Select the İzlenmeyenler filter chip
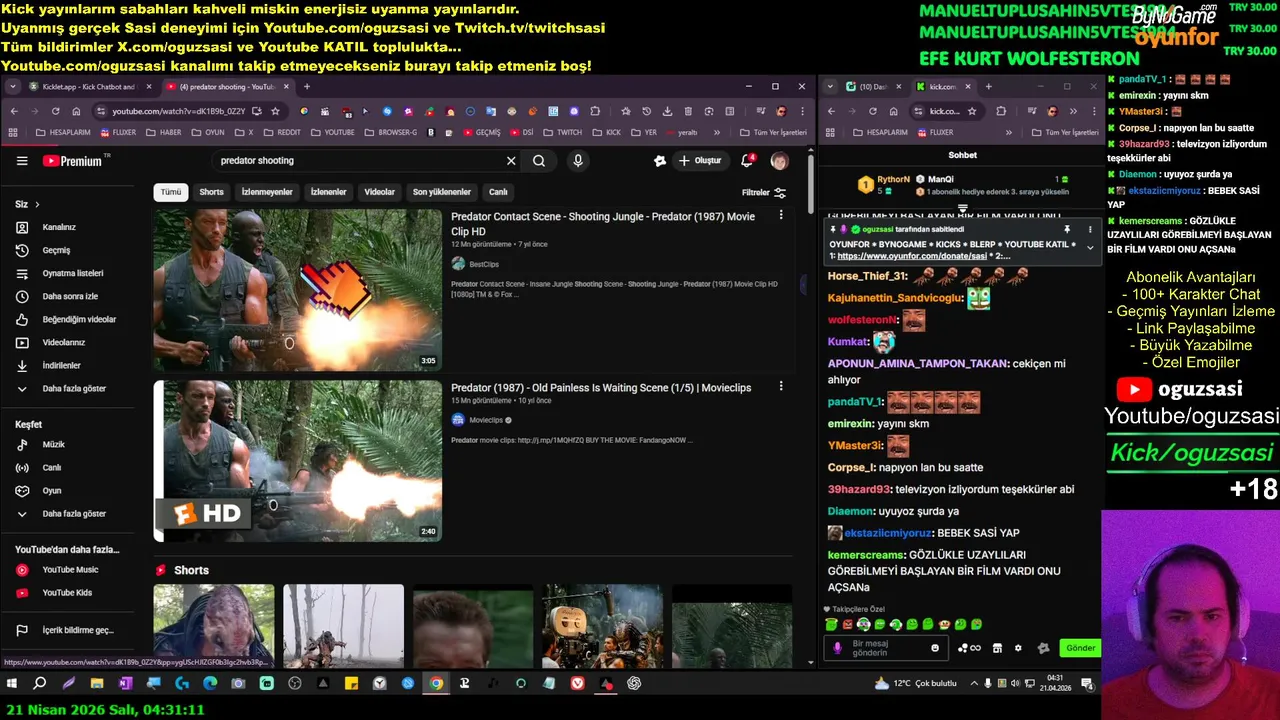This screenshot has height=720, width=1280. 267,192
